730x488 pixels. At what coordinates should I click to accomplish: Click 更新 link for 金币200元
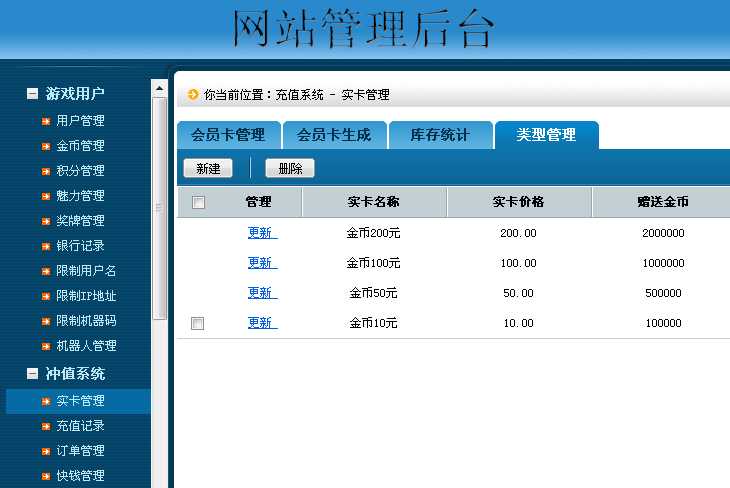tap(263, 232)
